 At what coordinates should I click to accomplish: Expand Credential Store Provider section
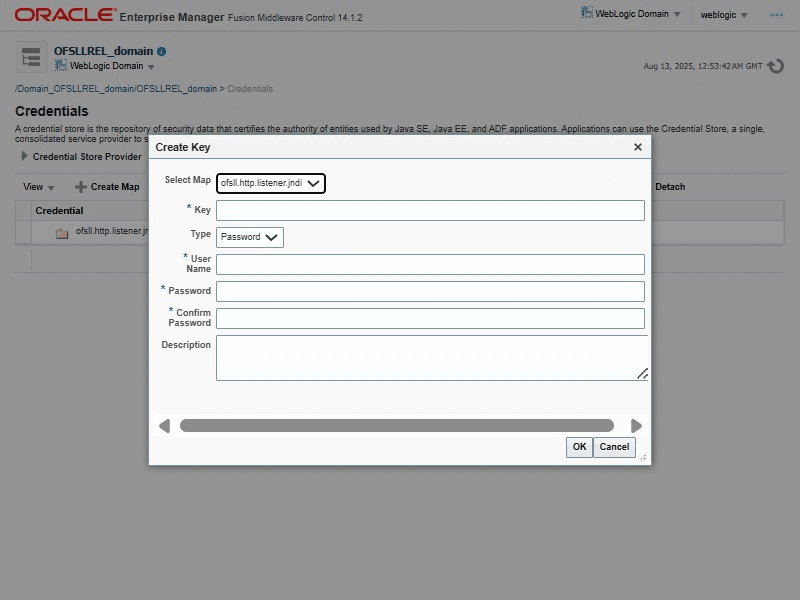(24, 156)
